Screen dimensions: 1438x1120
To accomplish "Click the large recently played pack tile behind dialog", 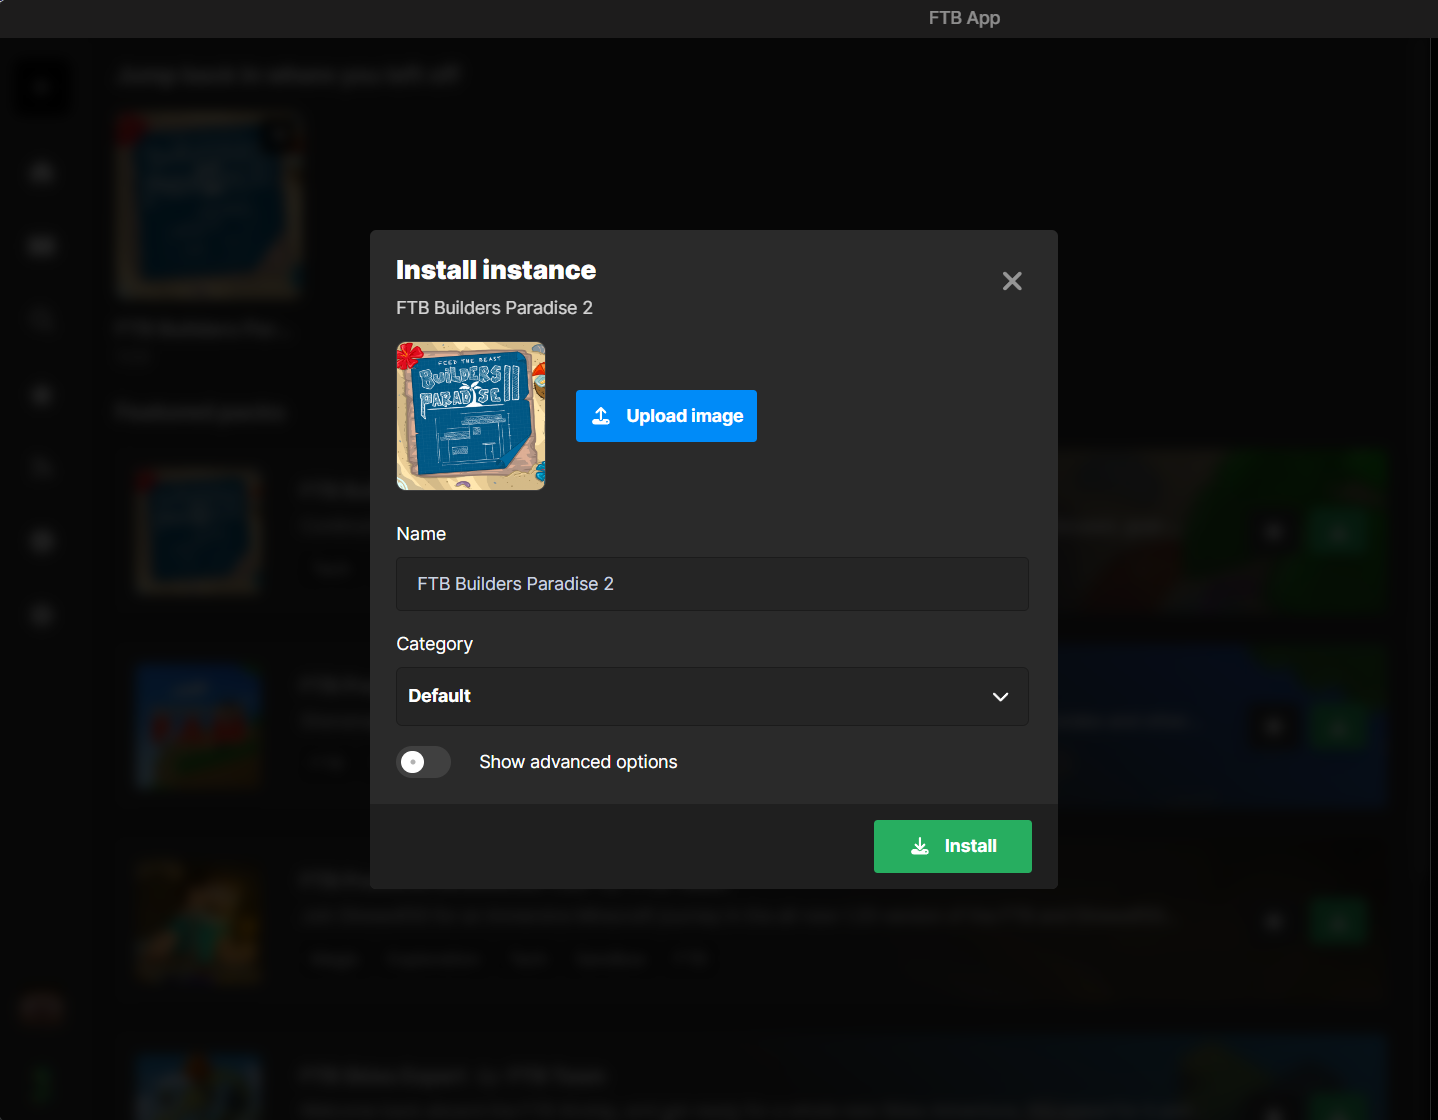I will point(208,206).
